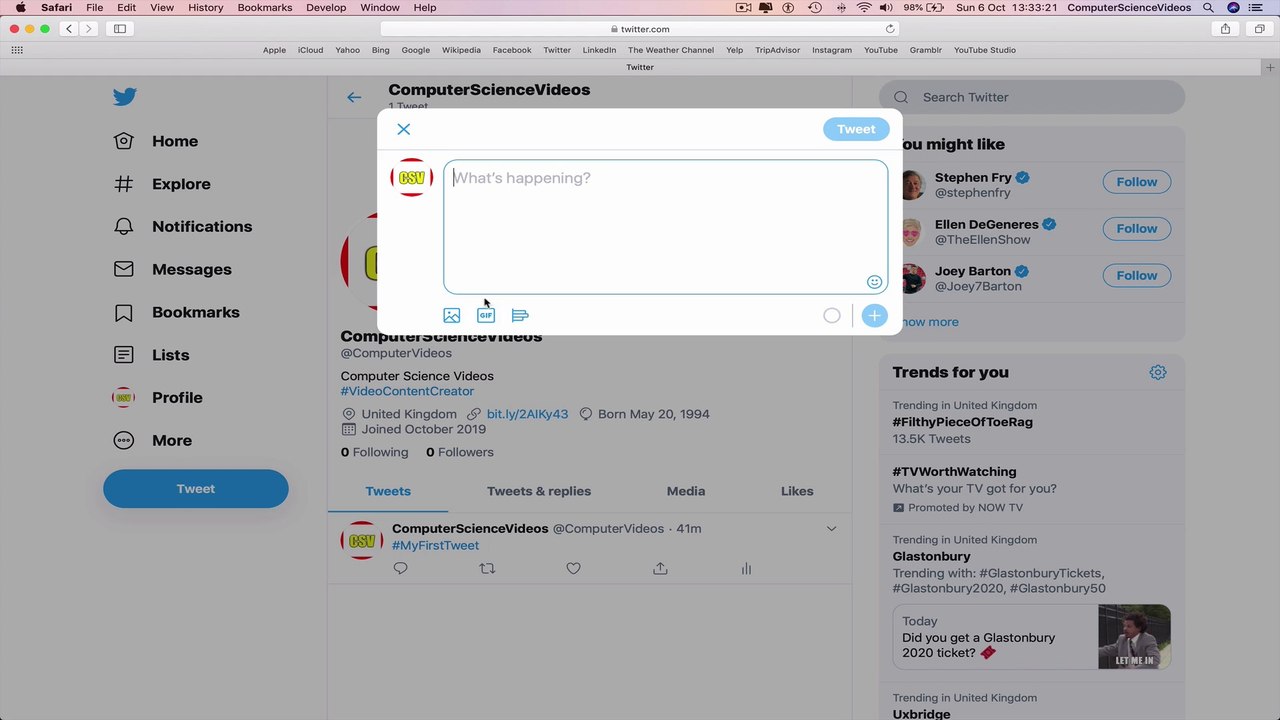The height and width of the screenshot is (720, 1280).
Task: Open Wikipedia favorites bookmark
Action: click(x=461, y=50)
